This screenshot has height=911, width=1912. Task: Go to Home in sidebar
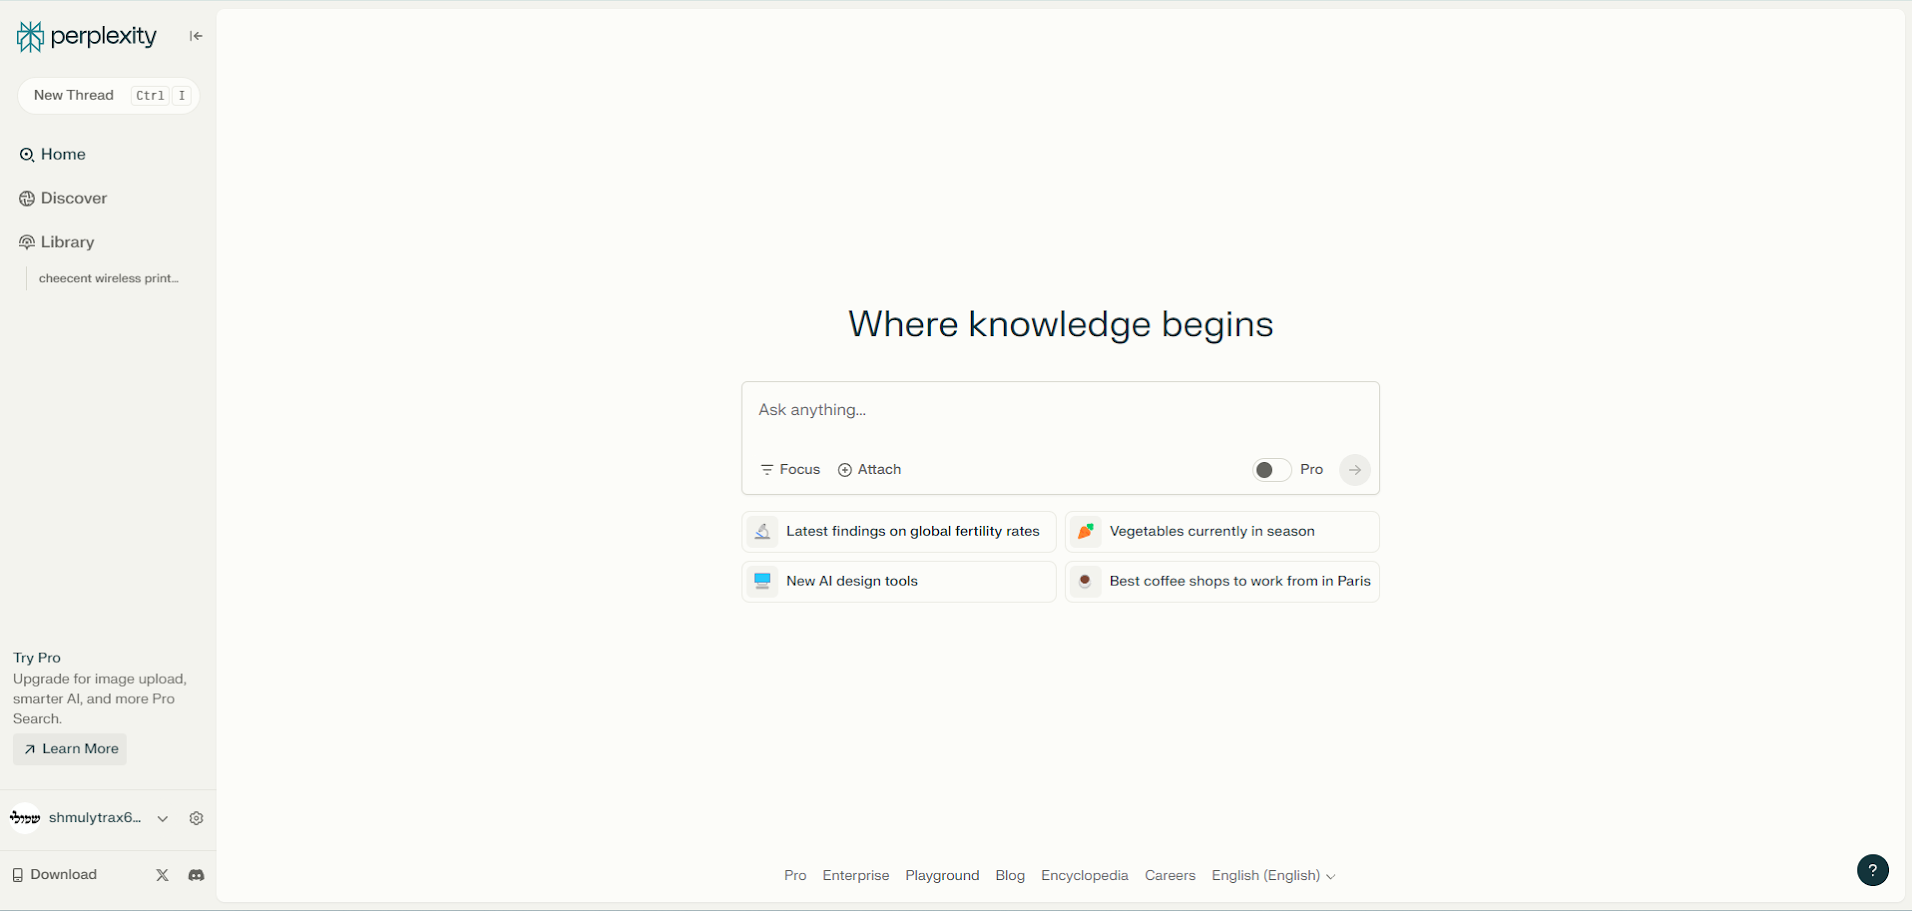pos(52,154)
